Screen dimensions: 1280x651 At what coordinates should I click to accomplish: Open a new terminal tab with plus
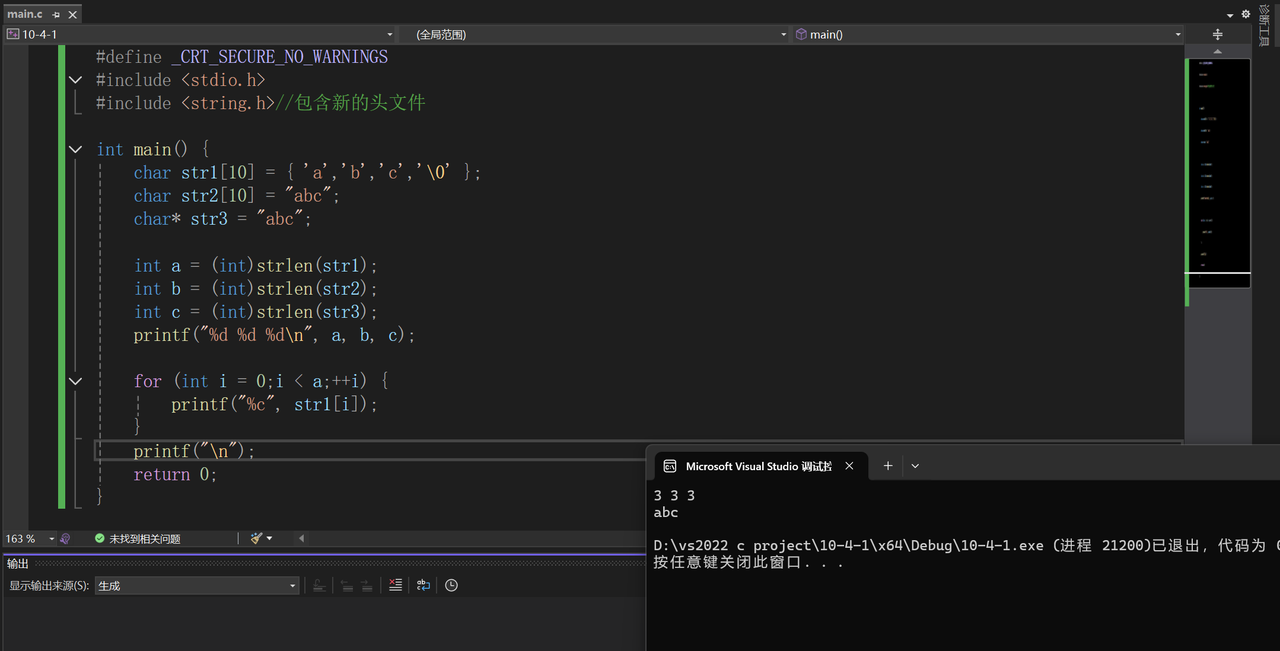[x=887, y=466]
